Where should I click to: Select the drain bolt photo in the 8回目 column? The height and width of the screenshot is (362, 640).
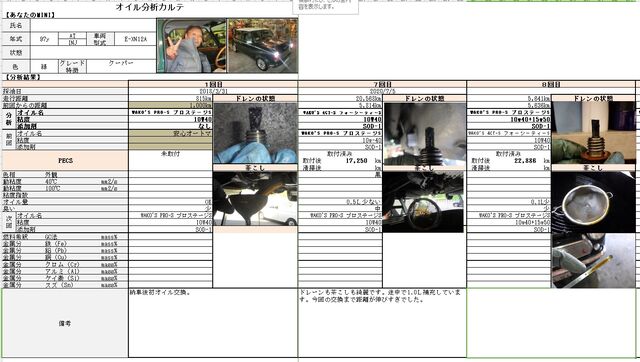(x=594, y=133)
